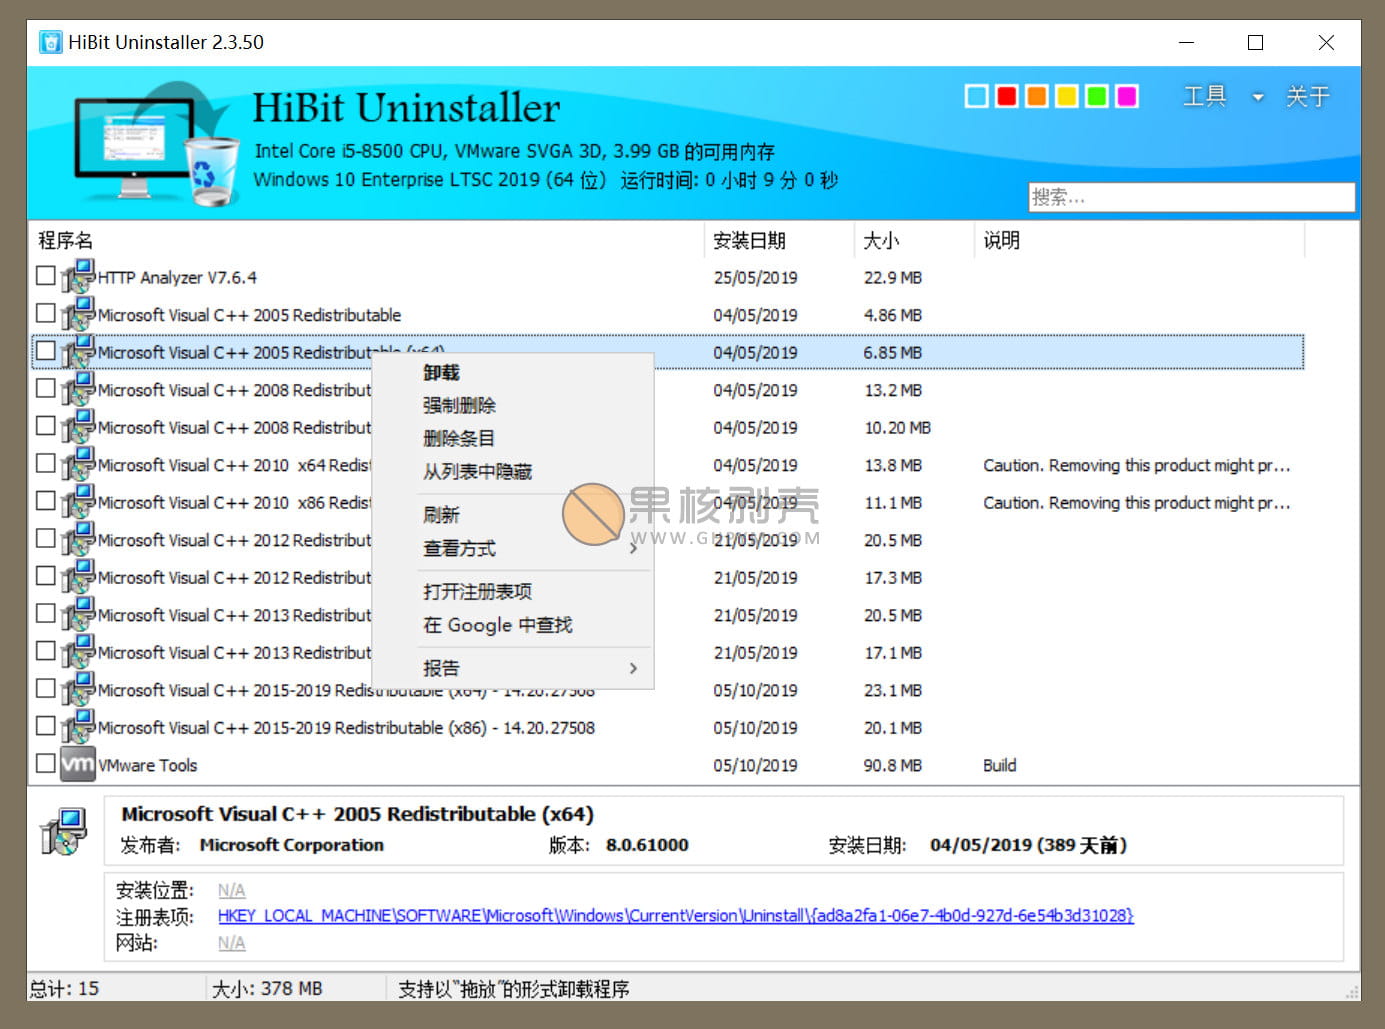The width and height of the screenshot is (1385, 1029).
Task: Click the 关于 button in the header
Action: pyautogui.click(x=1308, y=96)
